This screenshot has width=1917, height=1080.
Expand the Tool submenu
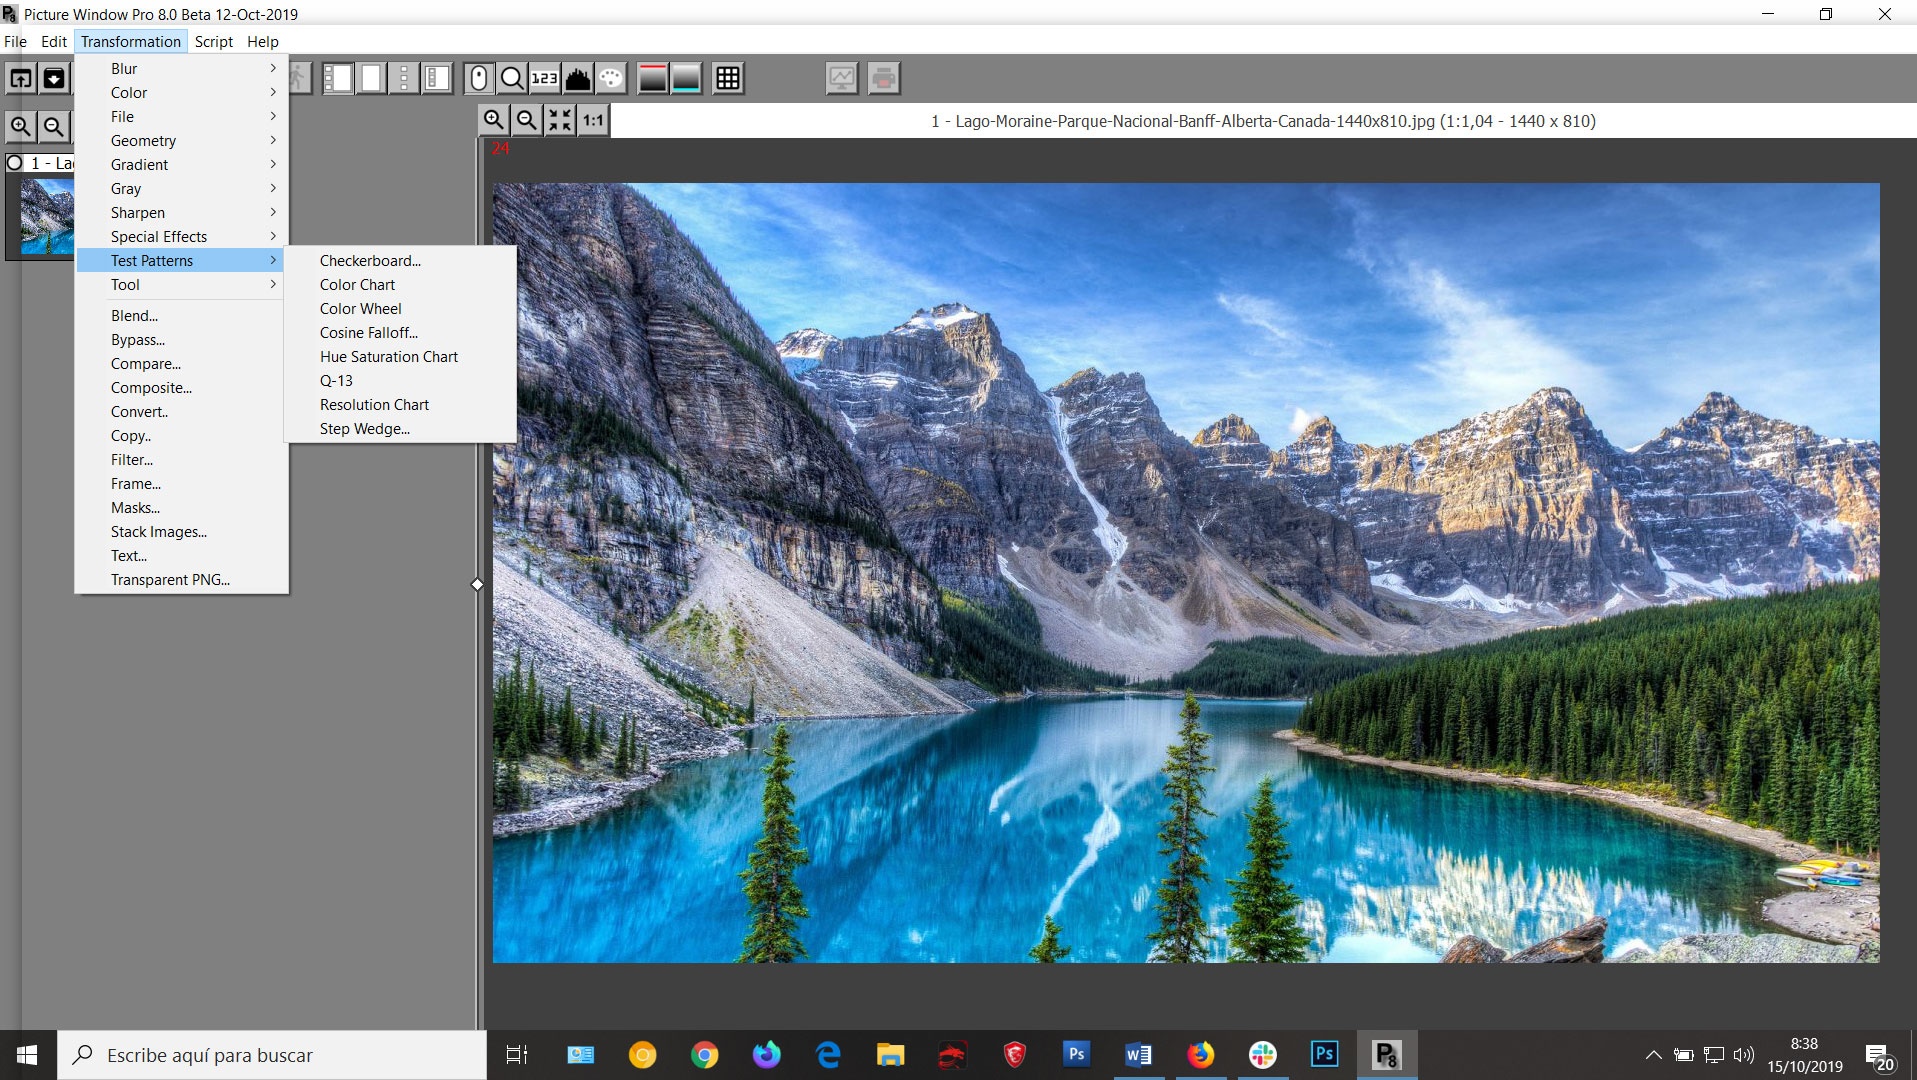tap(182, 284)
